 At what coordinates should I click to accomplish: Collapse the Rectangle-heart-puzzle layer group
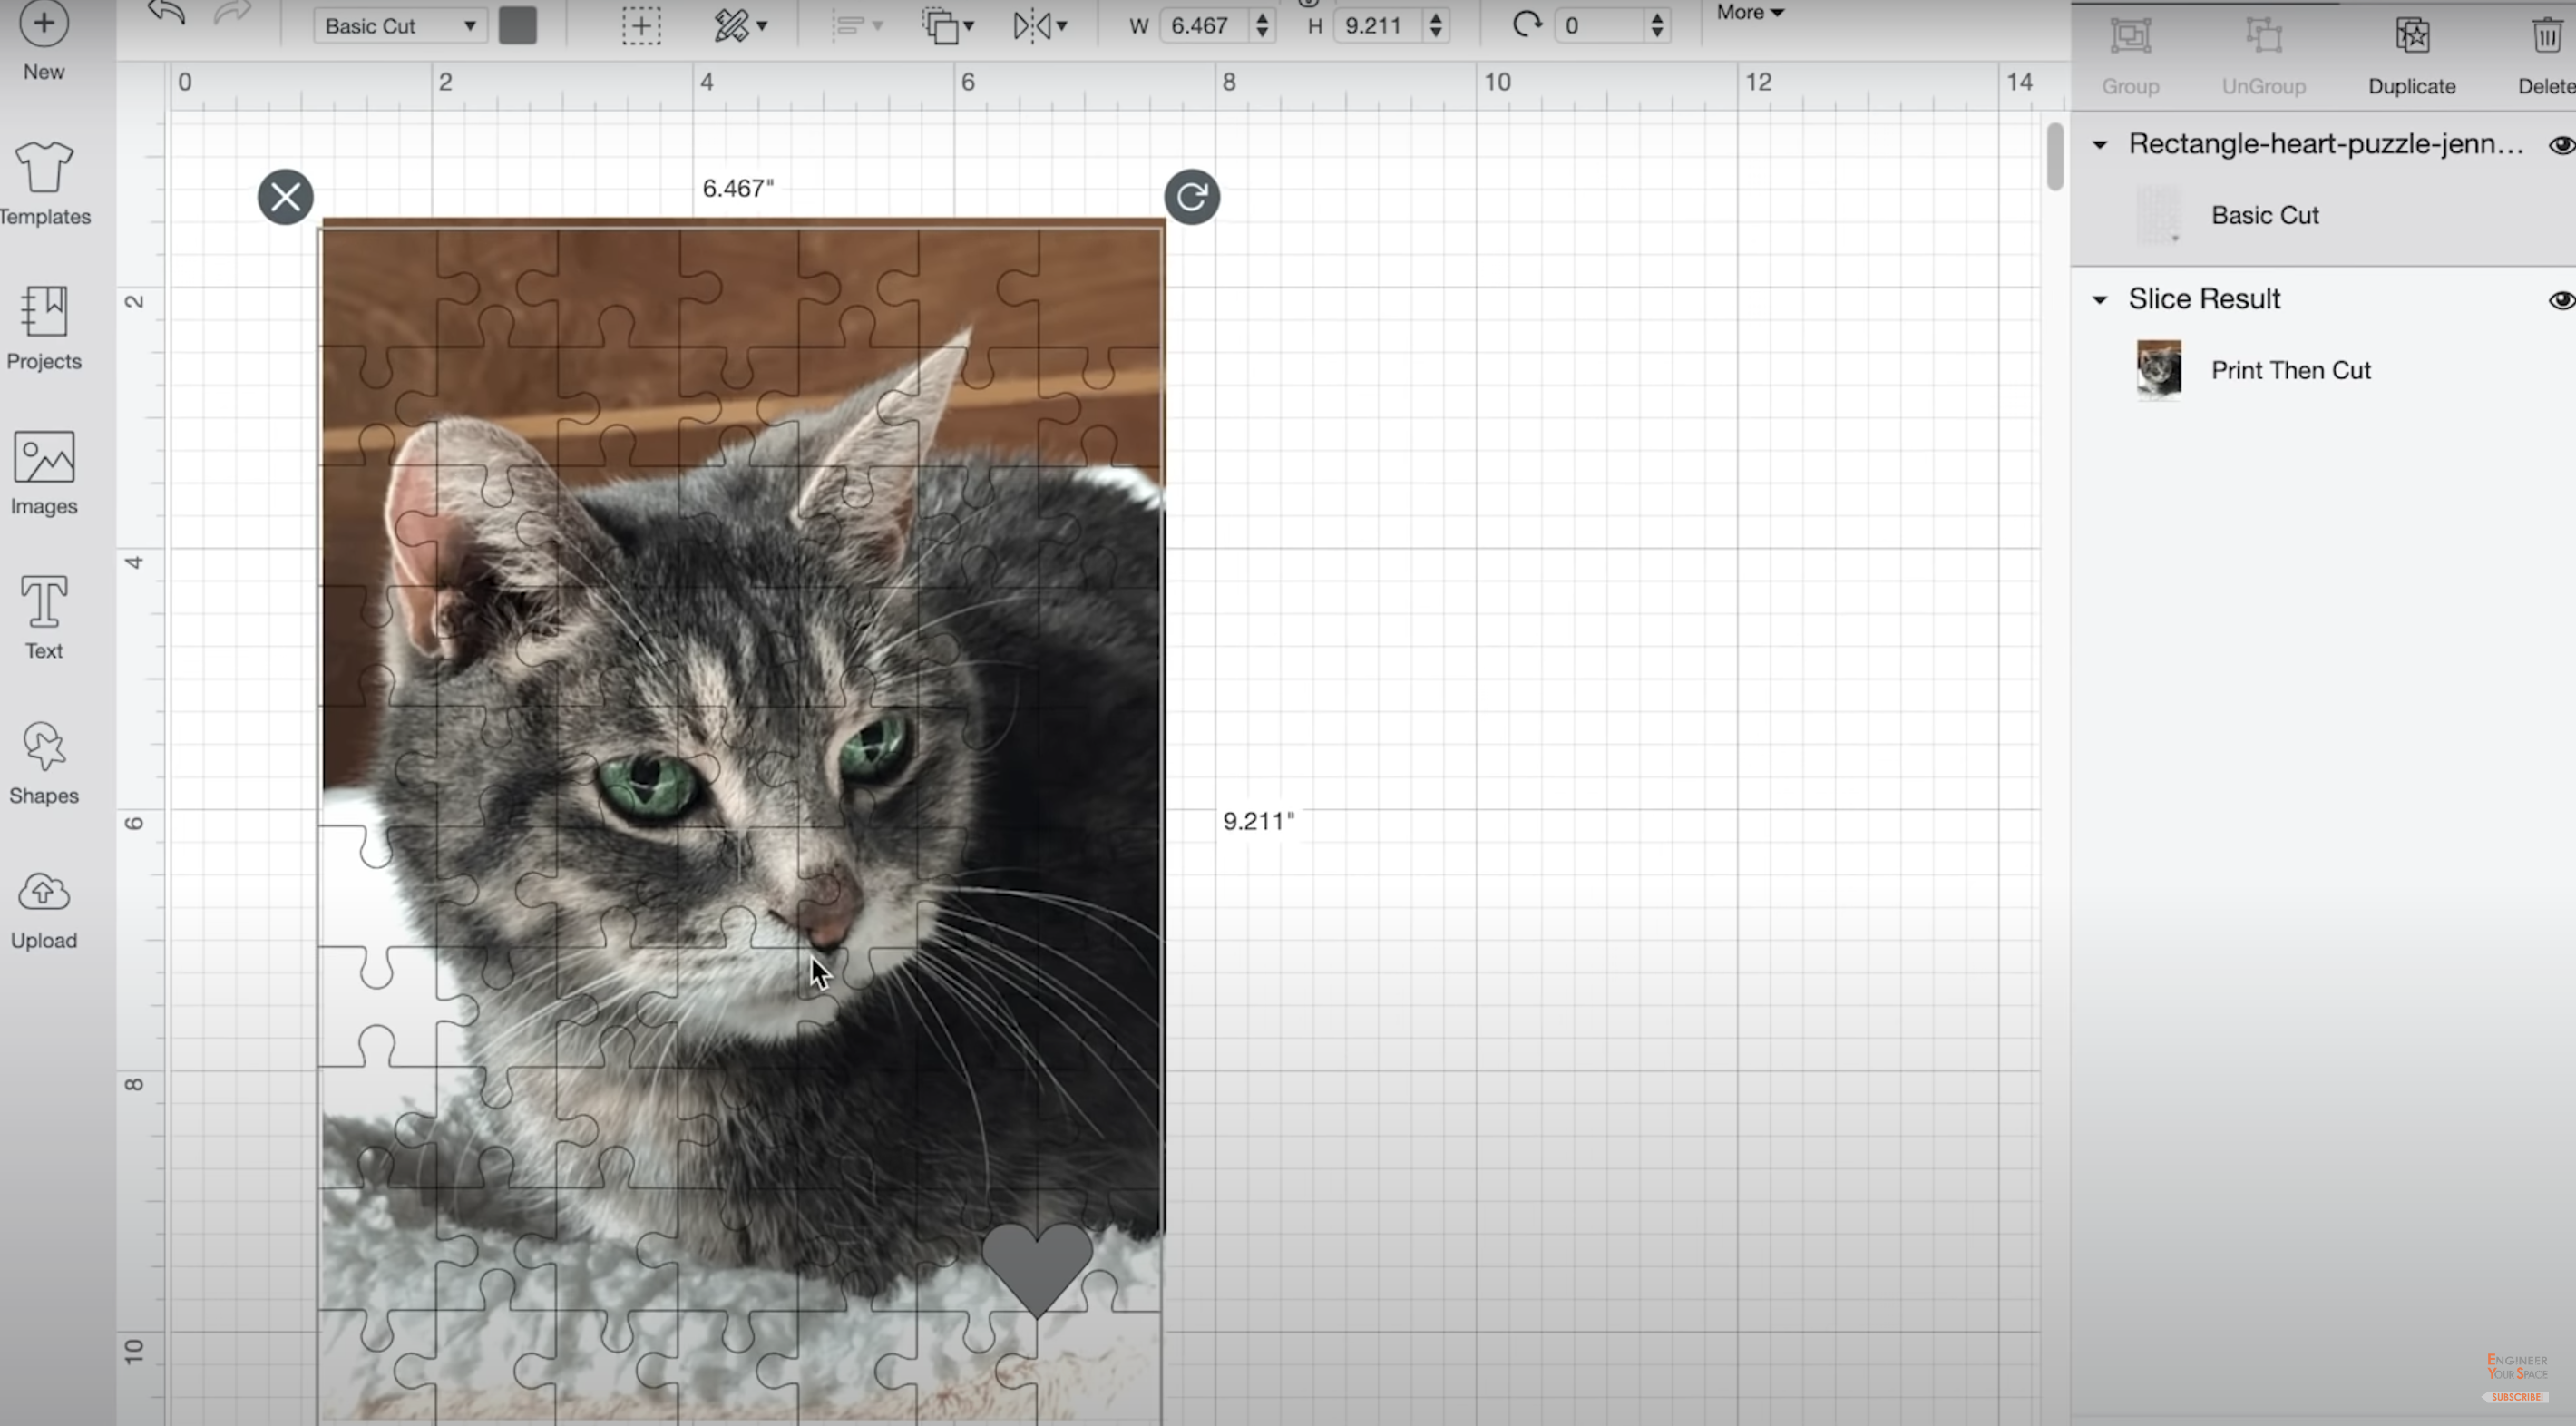click(2100, 145)
